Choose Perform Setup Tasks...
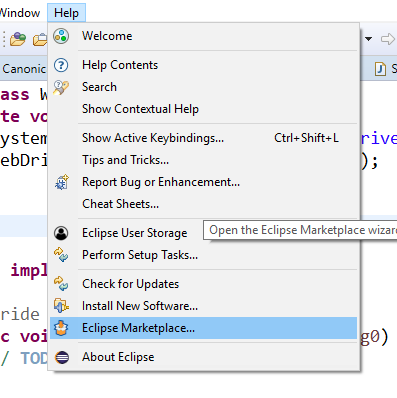The height and width of the screenshot is (398, 397). [x=203, y=255]
